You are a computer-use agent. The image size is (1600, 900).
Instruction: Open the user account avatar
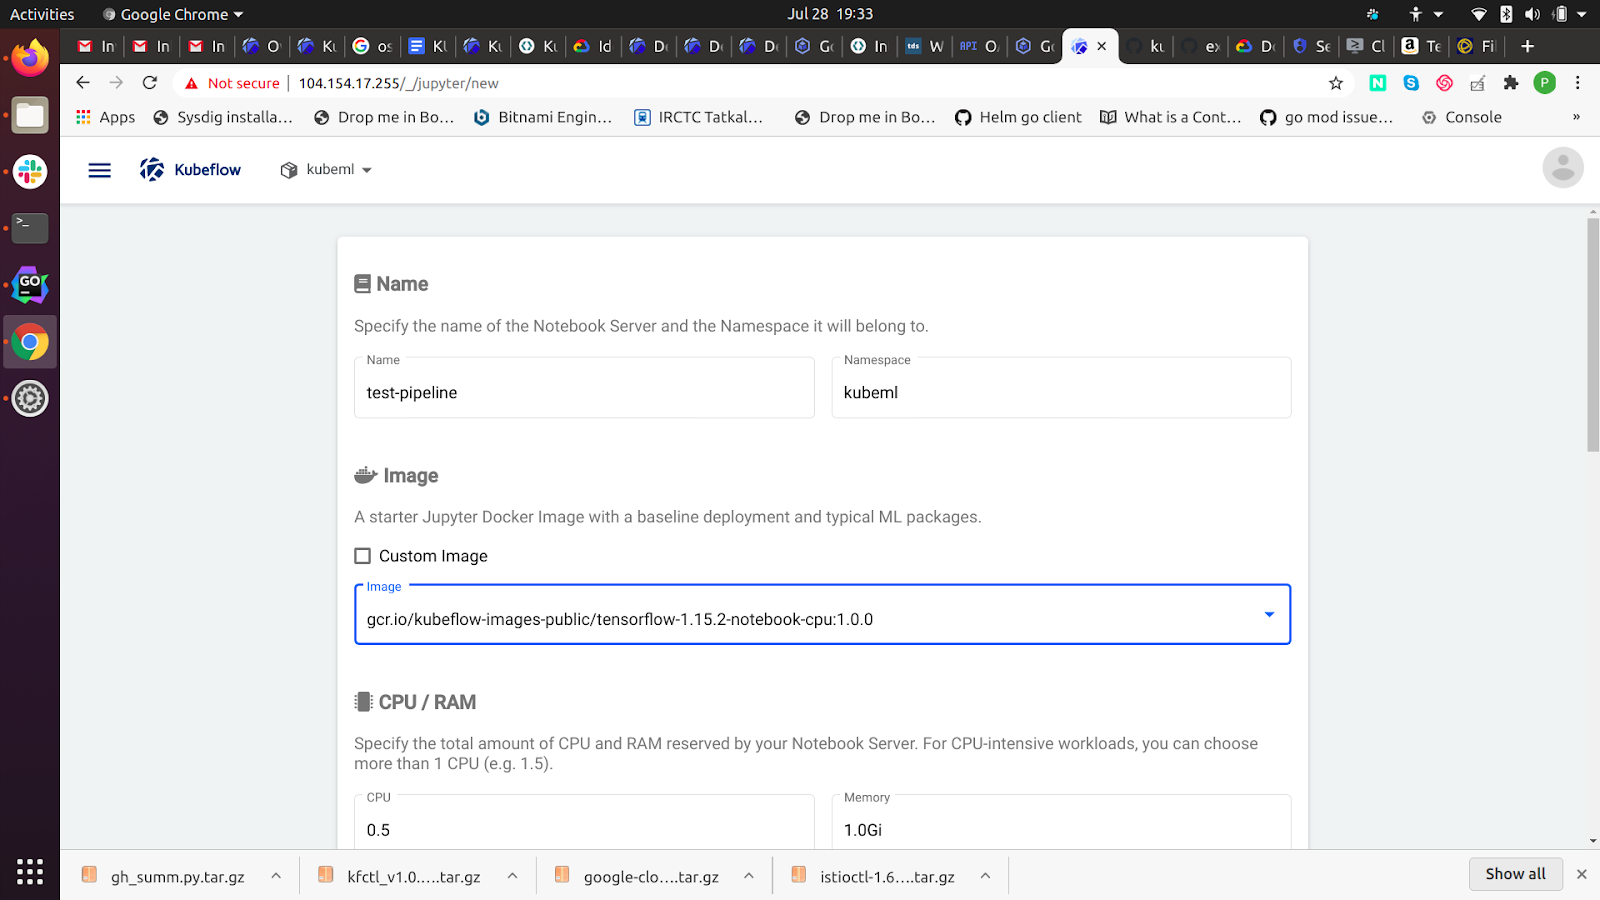coord(1562,168)
